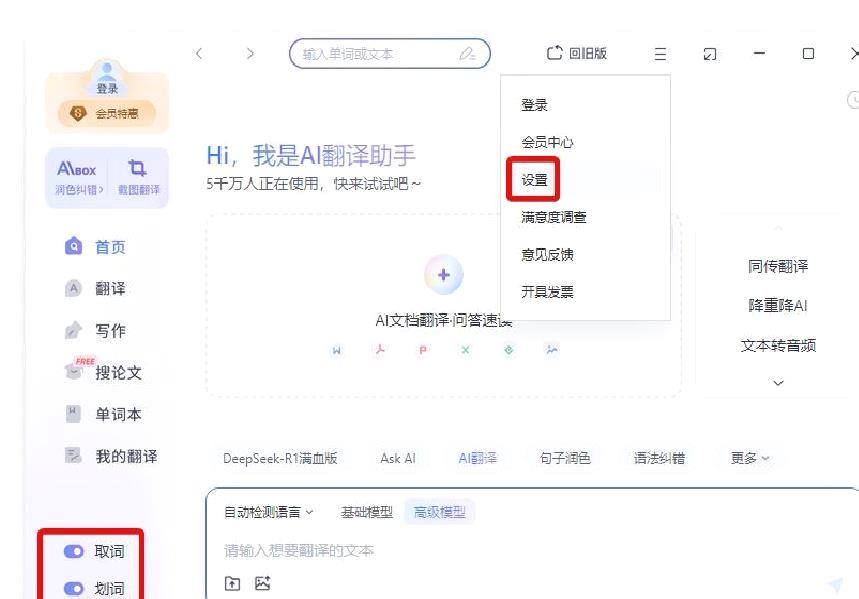This screenshot has height=599, width=859.
Task: Click the login avatar icon
Action: point(107,71)
